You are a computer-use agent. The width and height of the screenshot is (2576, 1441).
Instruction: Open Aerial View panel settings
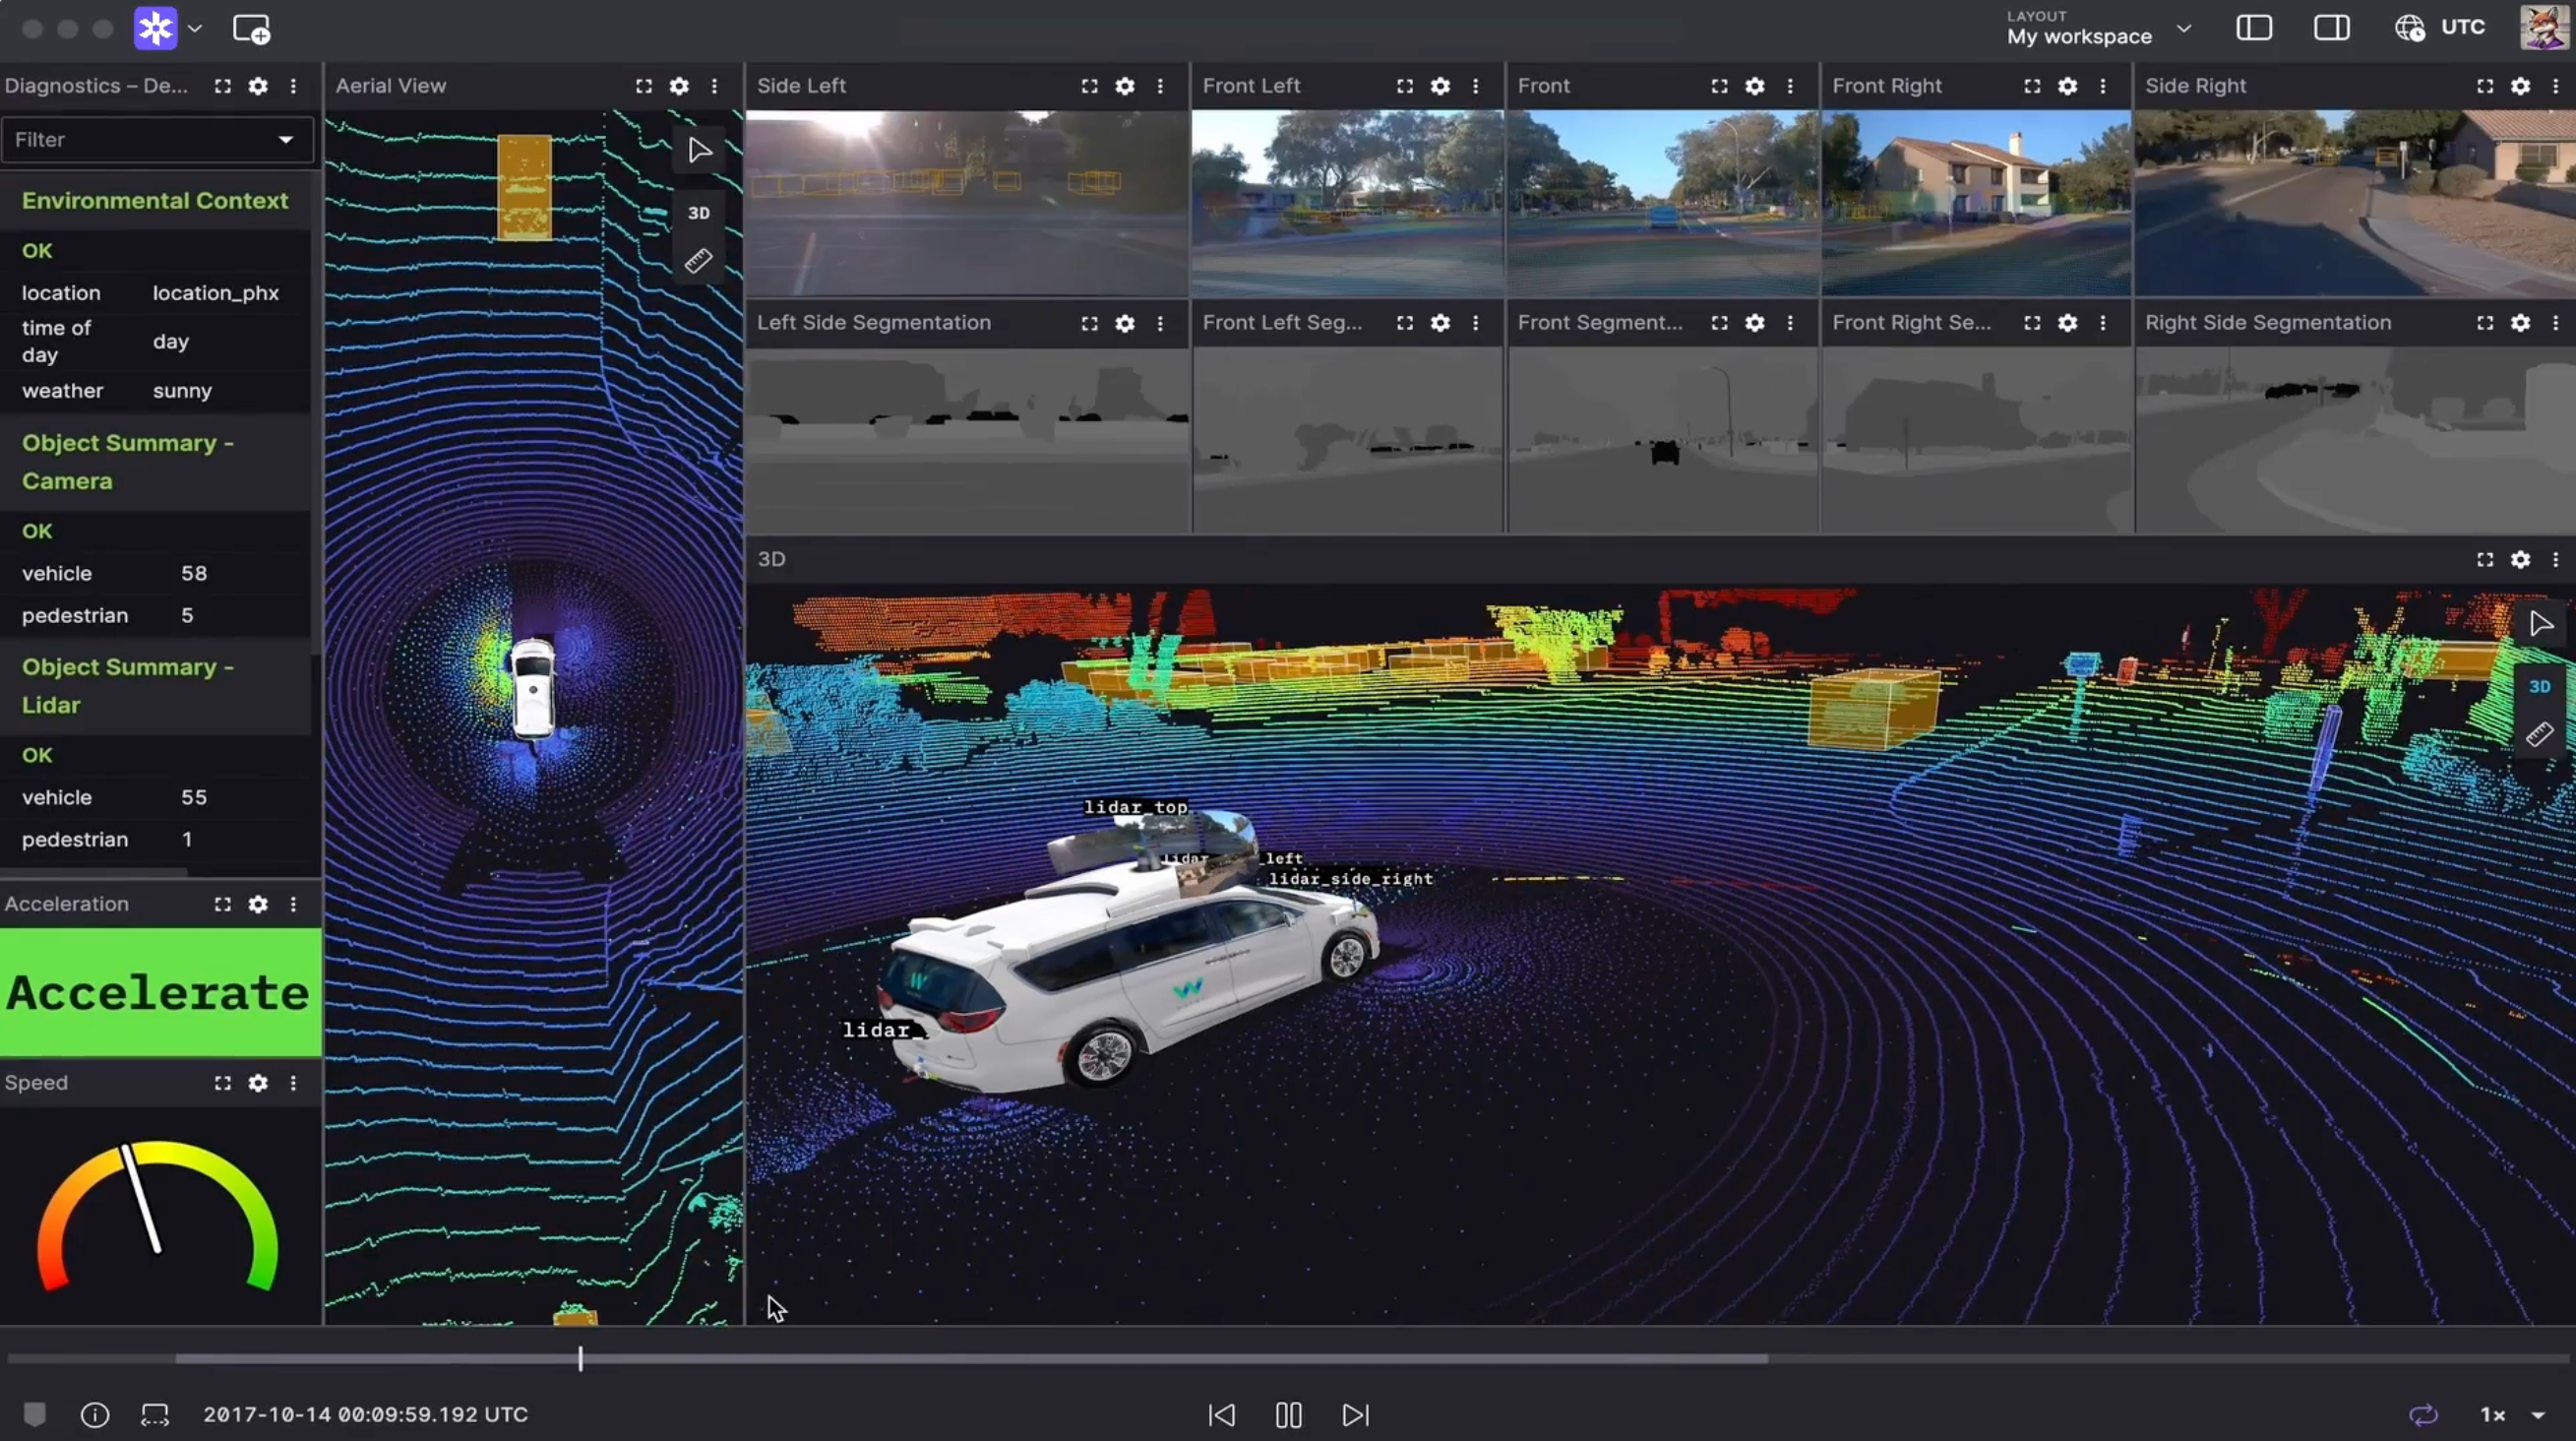pyautogui.click(x=679, y=86)
